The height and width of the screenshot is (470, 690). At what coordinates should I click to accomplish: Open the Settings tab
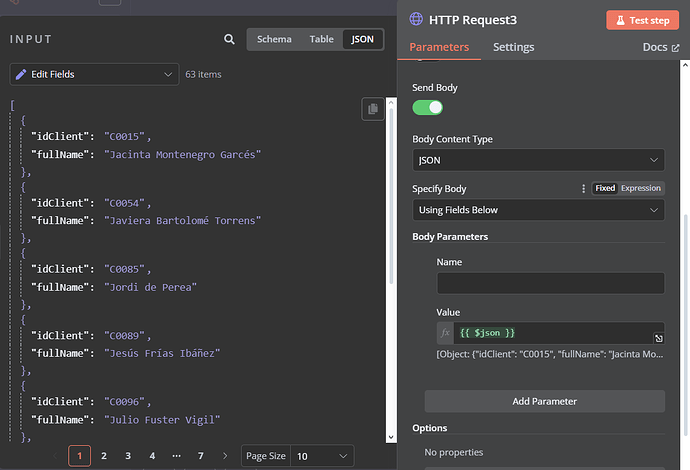pos(514,47)
